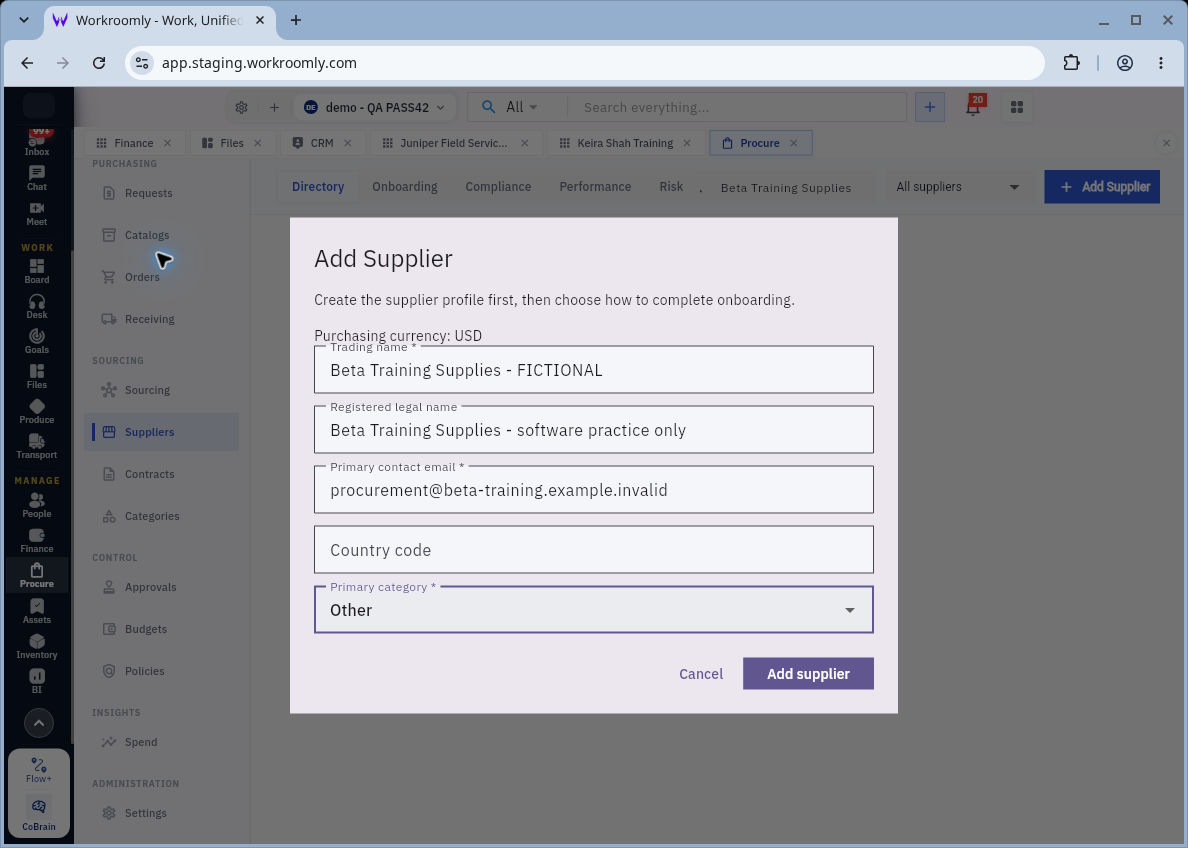Click the Trading name field
This screenshot has width=1188, height=848.
(594, 370)
